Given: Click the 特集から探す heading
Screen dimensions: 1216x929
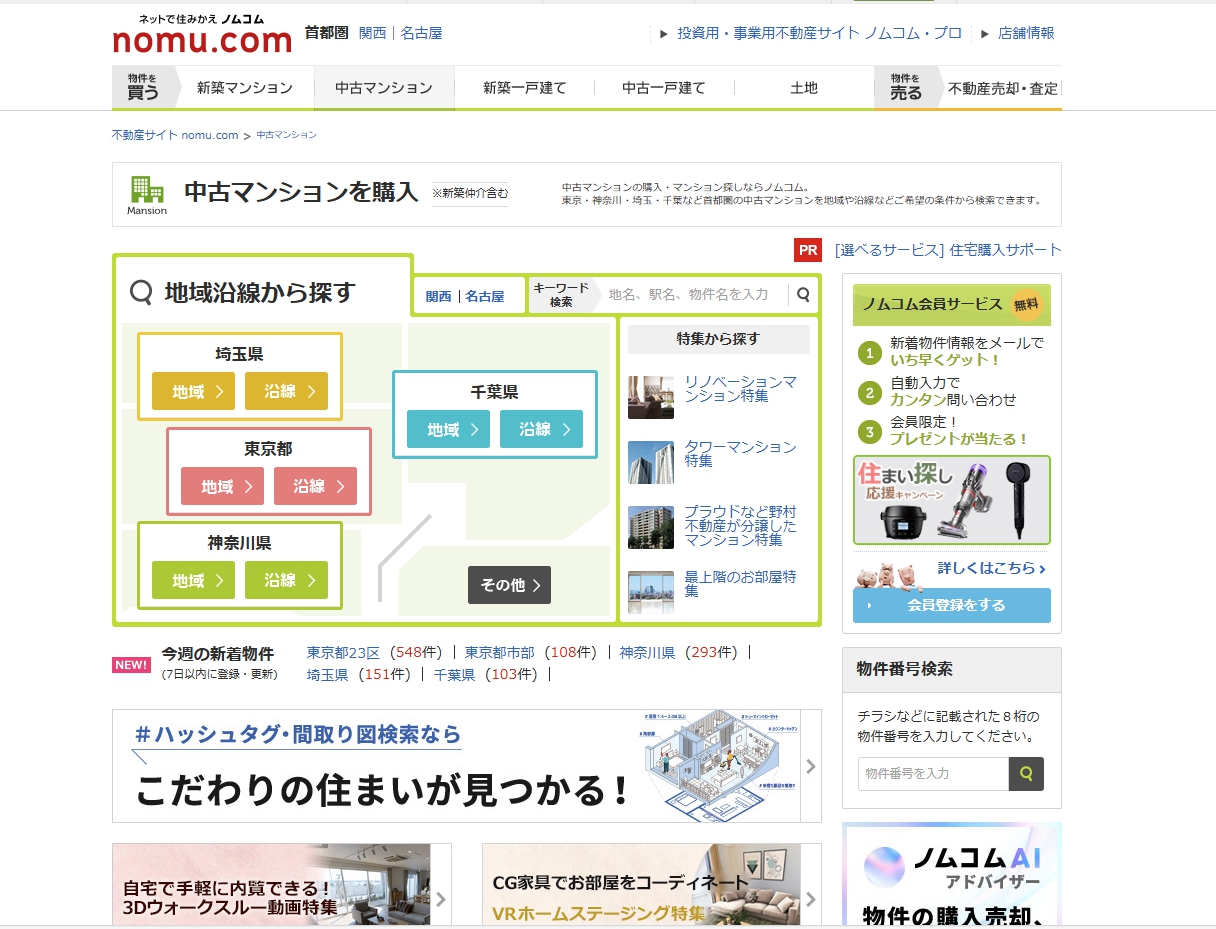Looking at the screenshot, I should click(x=718, y=339).
